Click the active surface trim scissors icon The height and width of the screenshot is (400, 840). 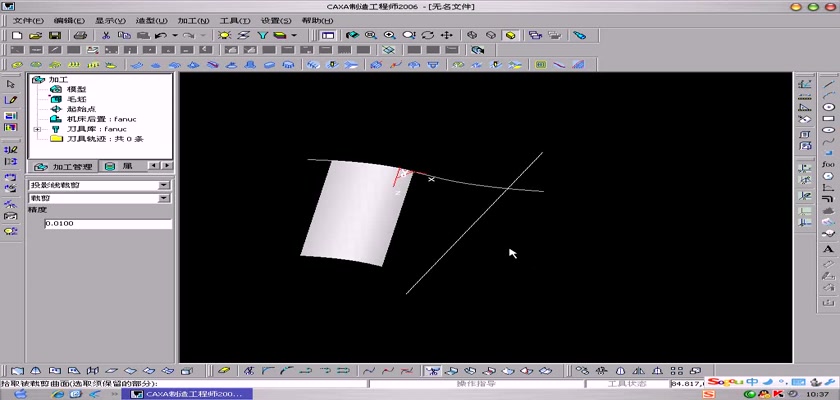coord(432,371)
